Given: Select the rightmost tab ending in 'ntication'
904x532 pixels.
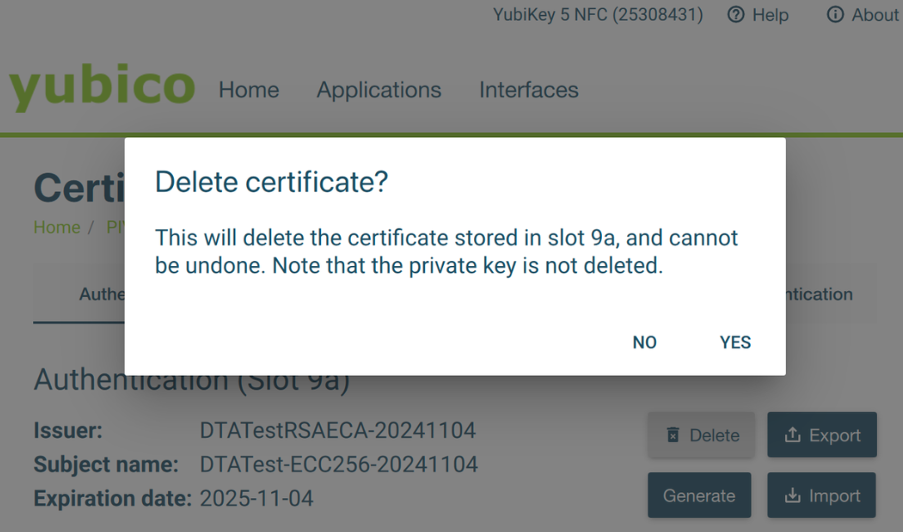Looking at the screenshot, I should 818,295.
